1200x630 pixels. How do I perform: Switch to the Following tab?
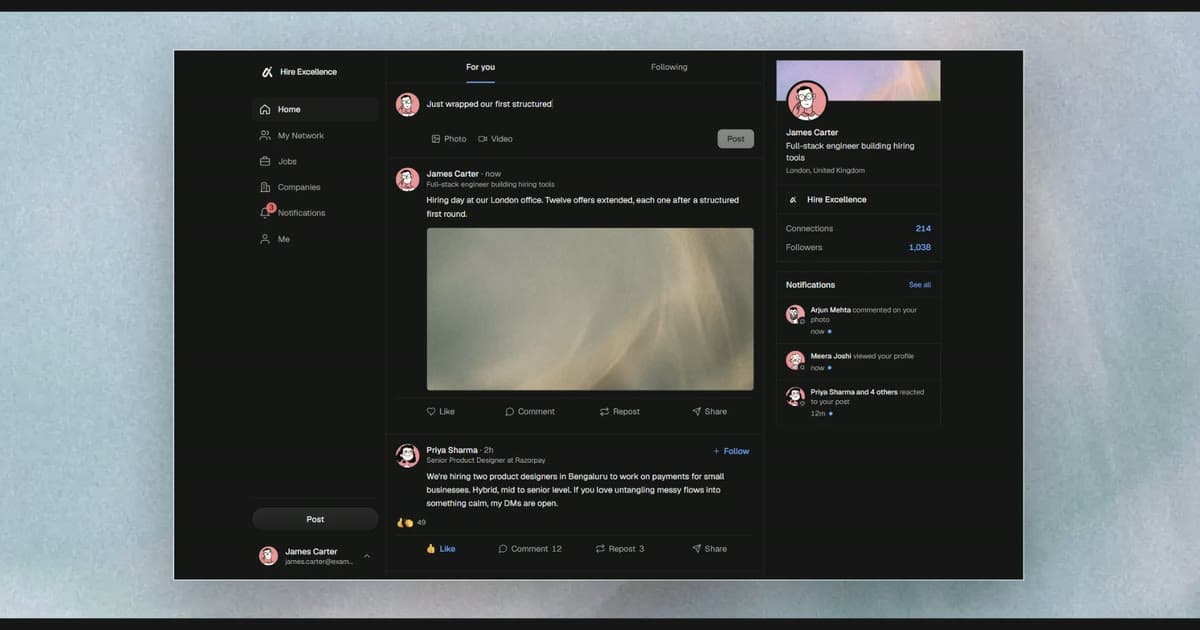tap(669, 67)
